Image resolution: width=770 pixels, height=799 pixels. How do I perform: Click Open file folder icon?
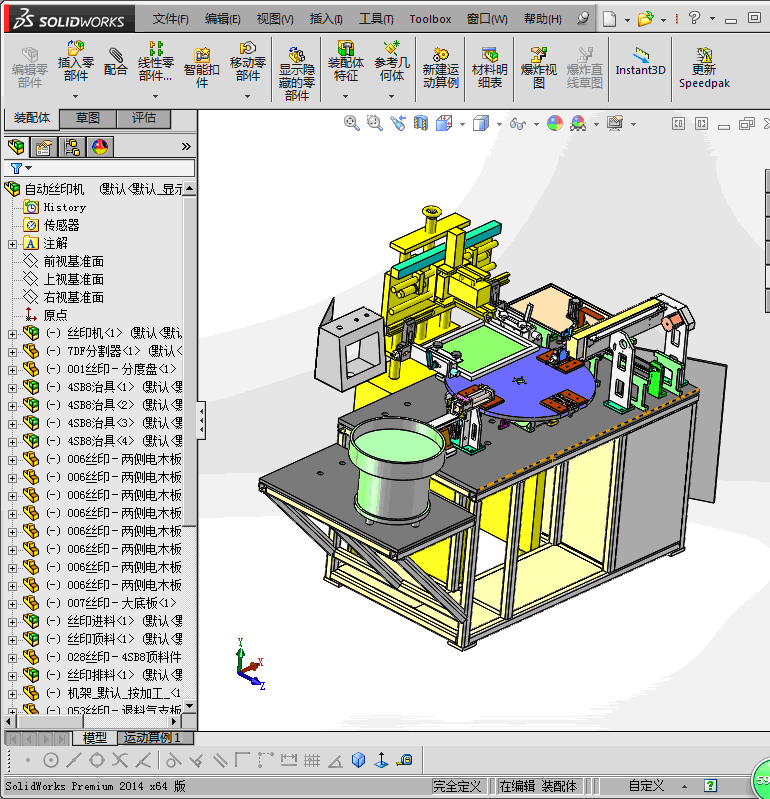[646, 19]
